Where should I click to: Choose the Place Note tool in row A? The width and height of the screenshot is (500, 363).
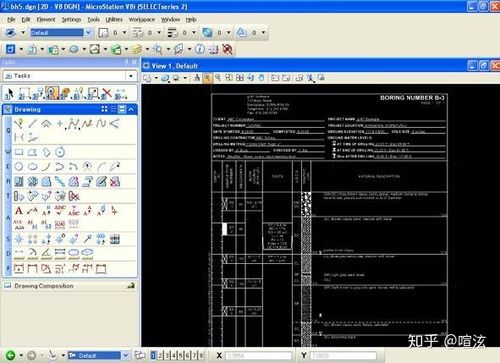[32, 211]
